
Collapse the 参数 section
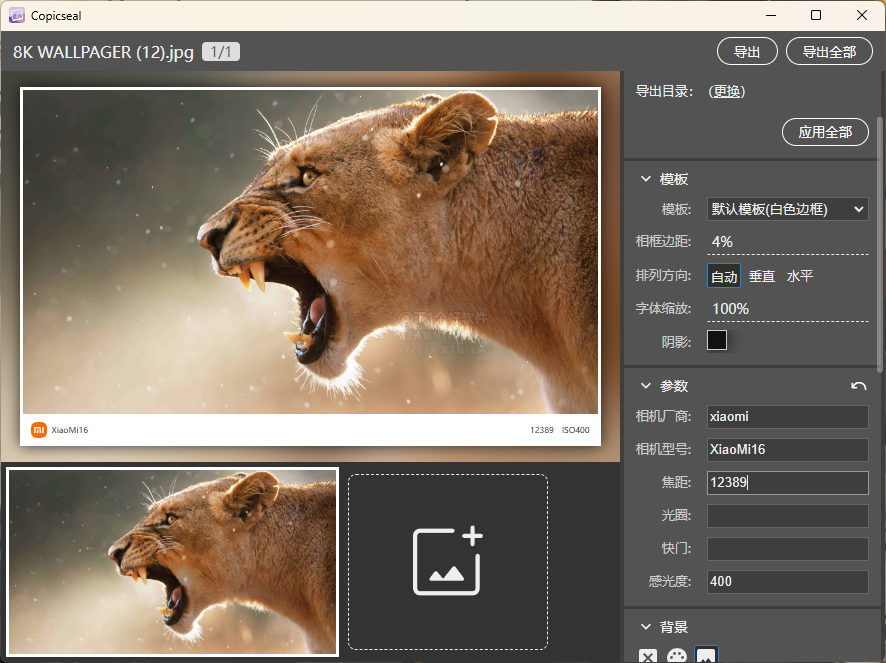(x=646, y=386)
